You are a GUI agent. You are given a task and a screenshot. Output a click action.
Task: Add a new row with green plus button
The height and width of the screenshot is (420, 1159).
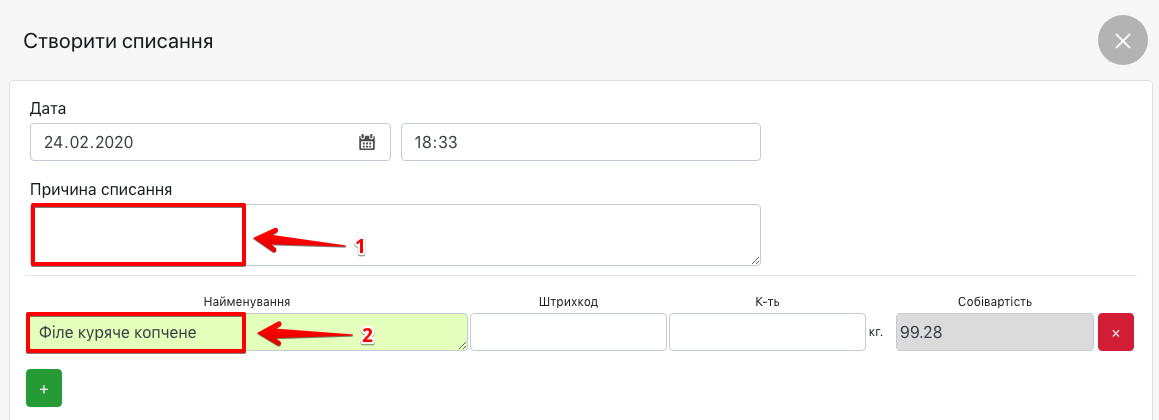coord(44,388)
